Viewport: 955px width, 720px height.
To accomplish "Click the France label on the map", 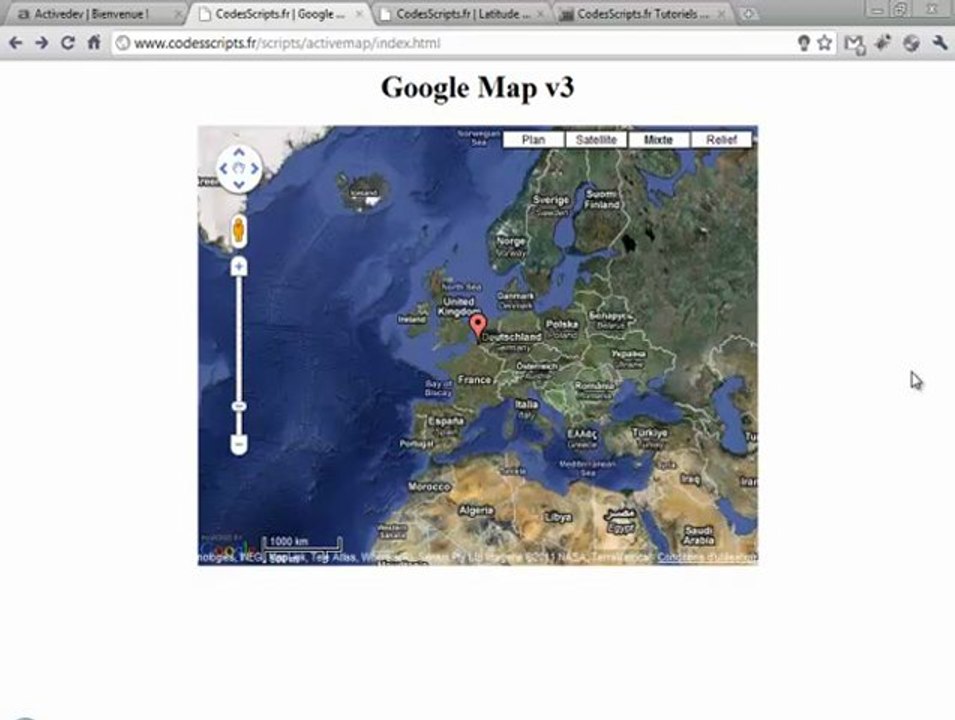I will (x=474, y=379).
